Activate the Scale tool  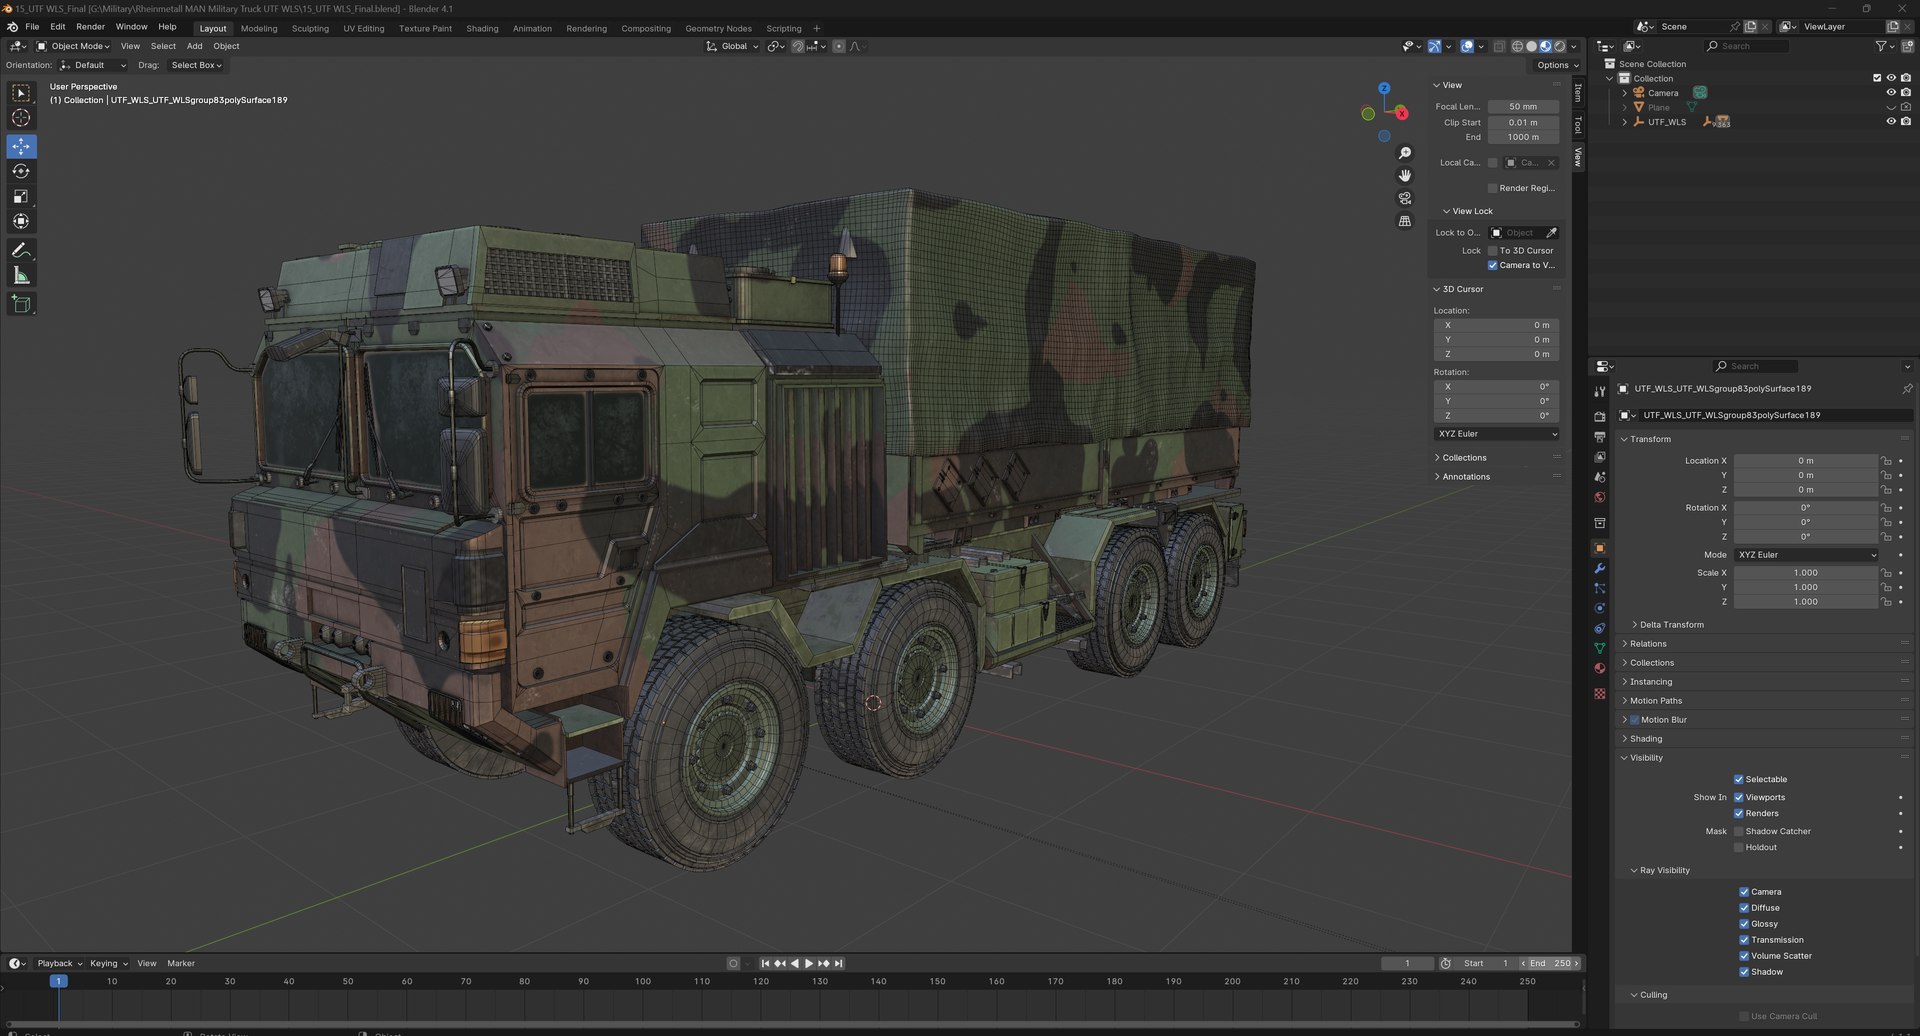[21, 196]
